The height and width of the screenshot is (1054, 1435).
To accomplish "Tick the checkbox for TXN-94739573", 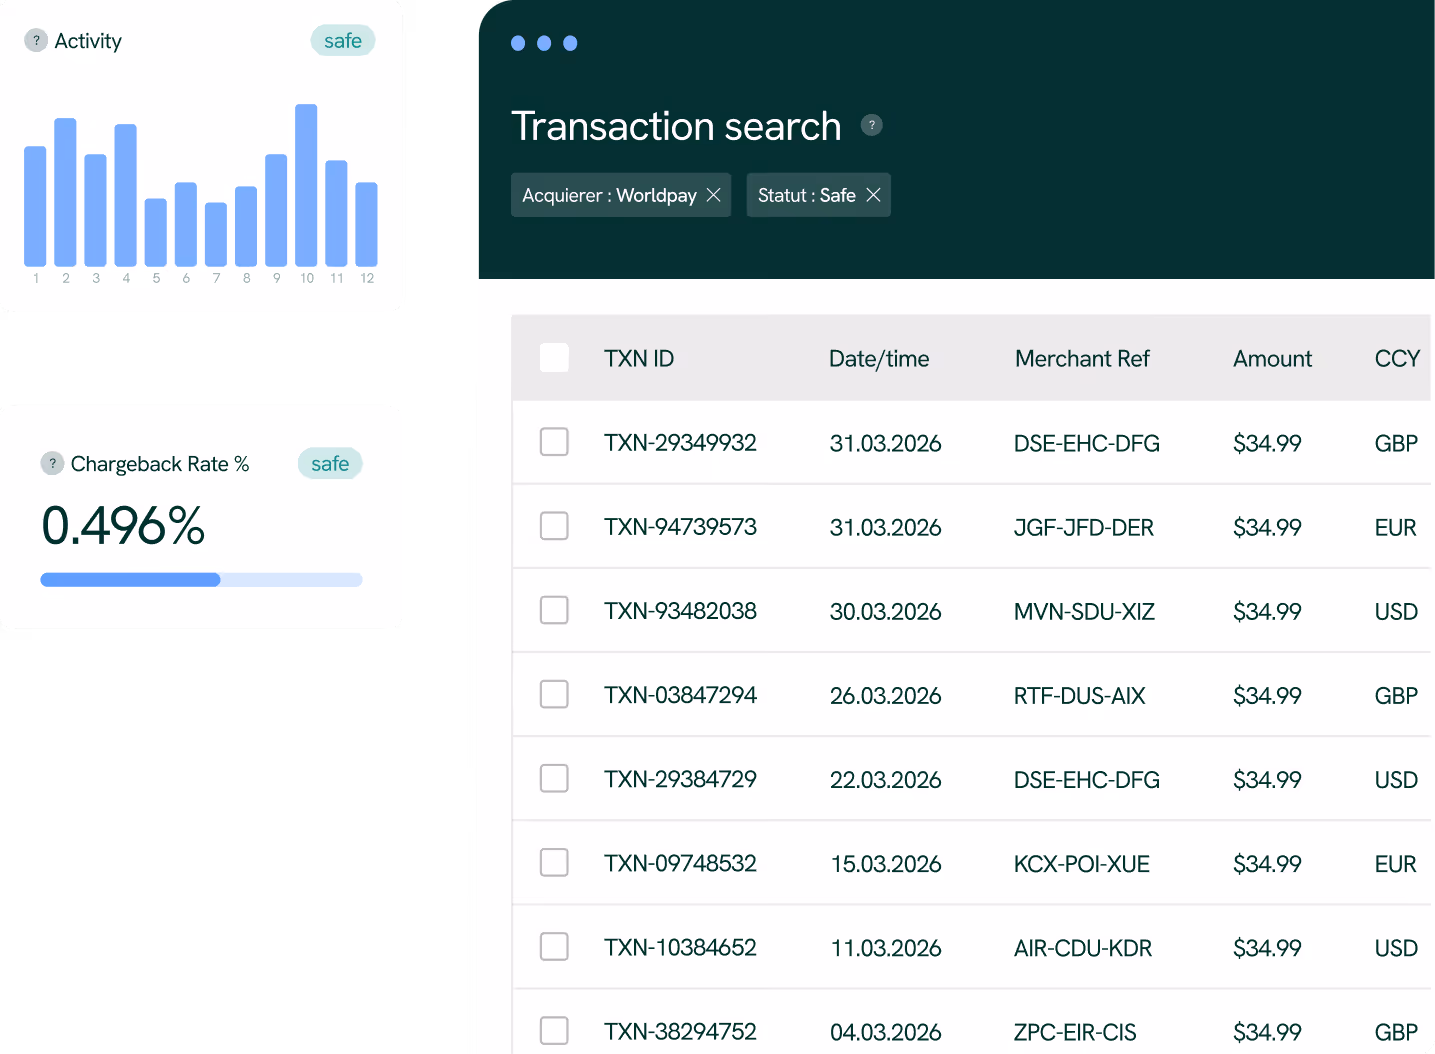I will [x=554, y=526].
